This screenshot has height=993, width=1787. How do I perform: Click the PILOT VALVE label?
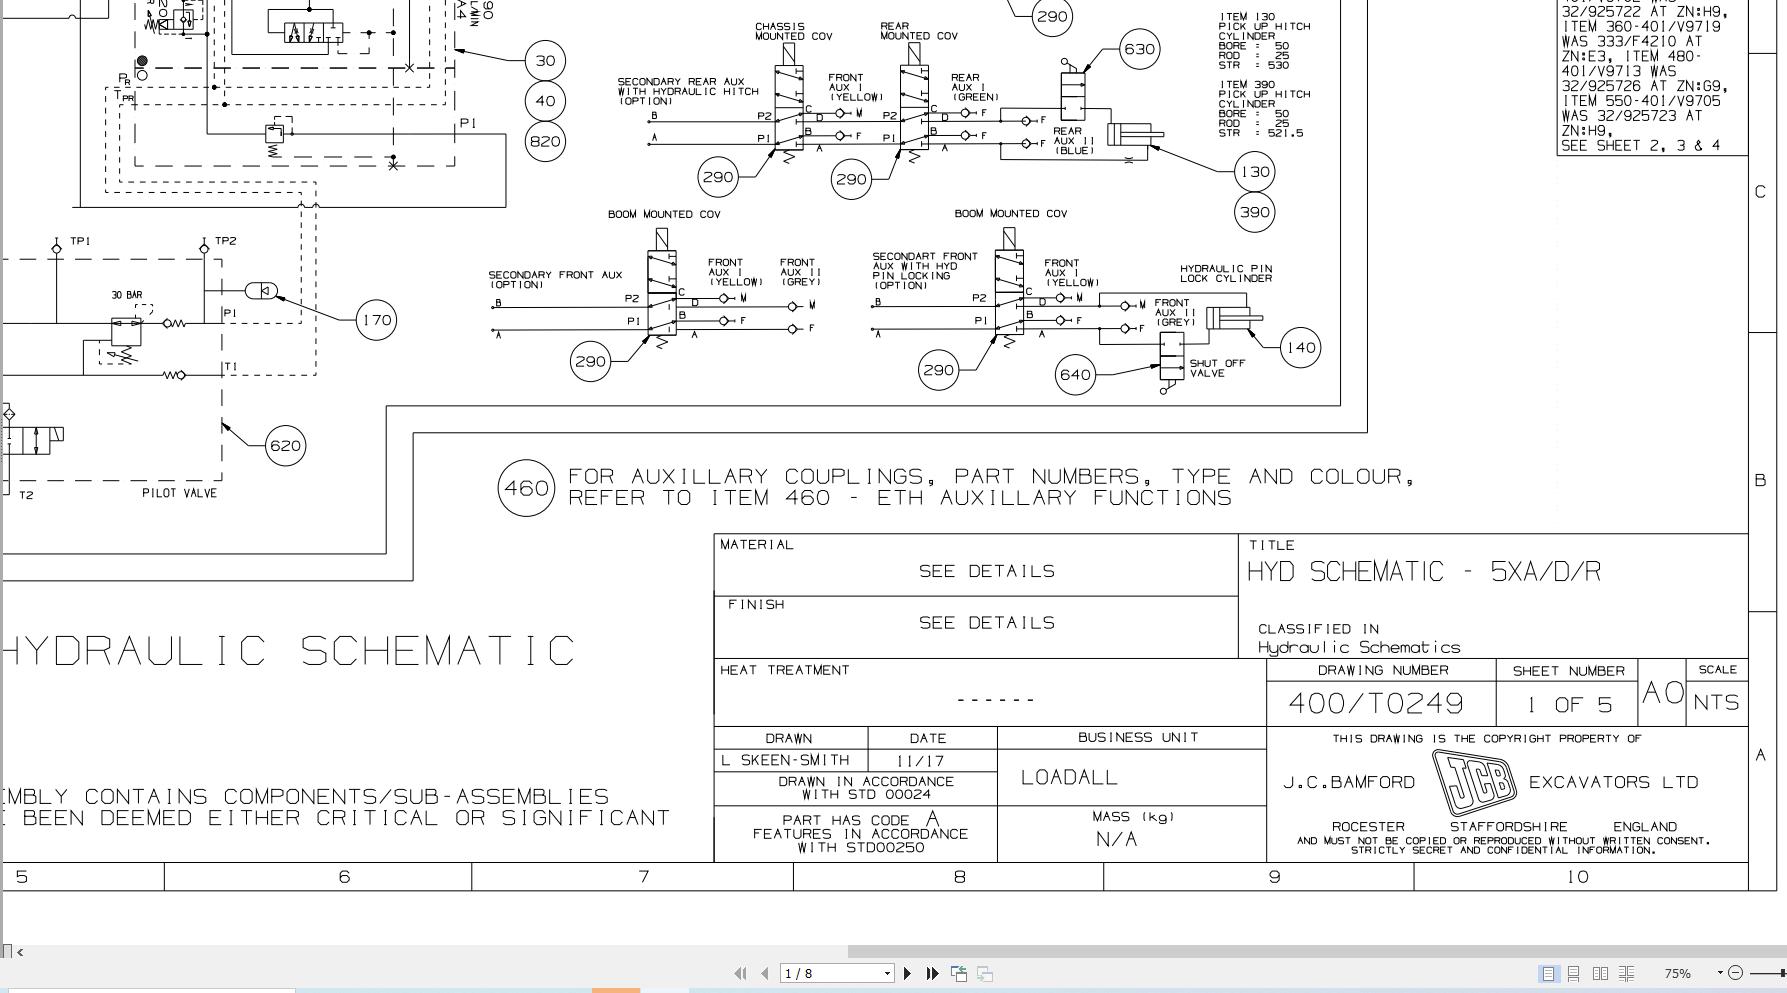(x=179, y=493)
